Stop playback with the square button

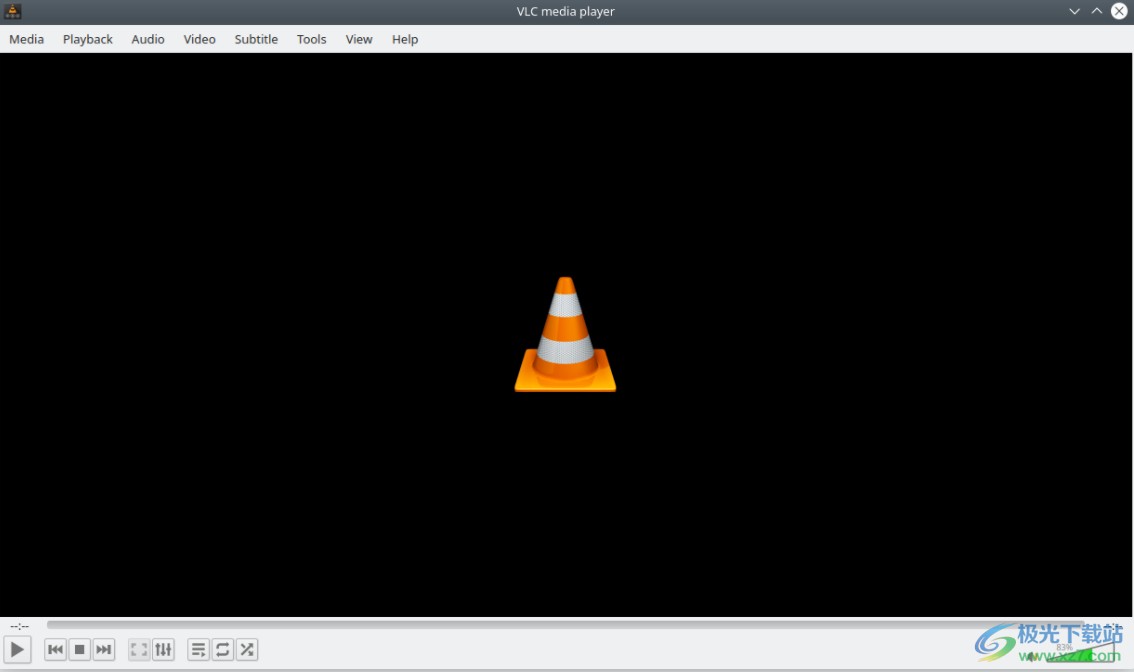click(80, 650)
